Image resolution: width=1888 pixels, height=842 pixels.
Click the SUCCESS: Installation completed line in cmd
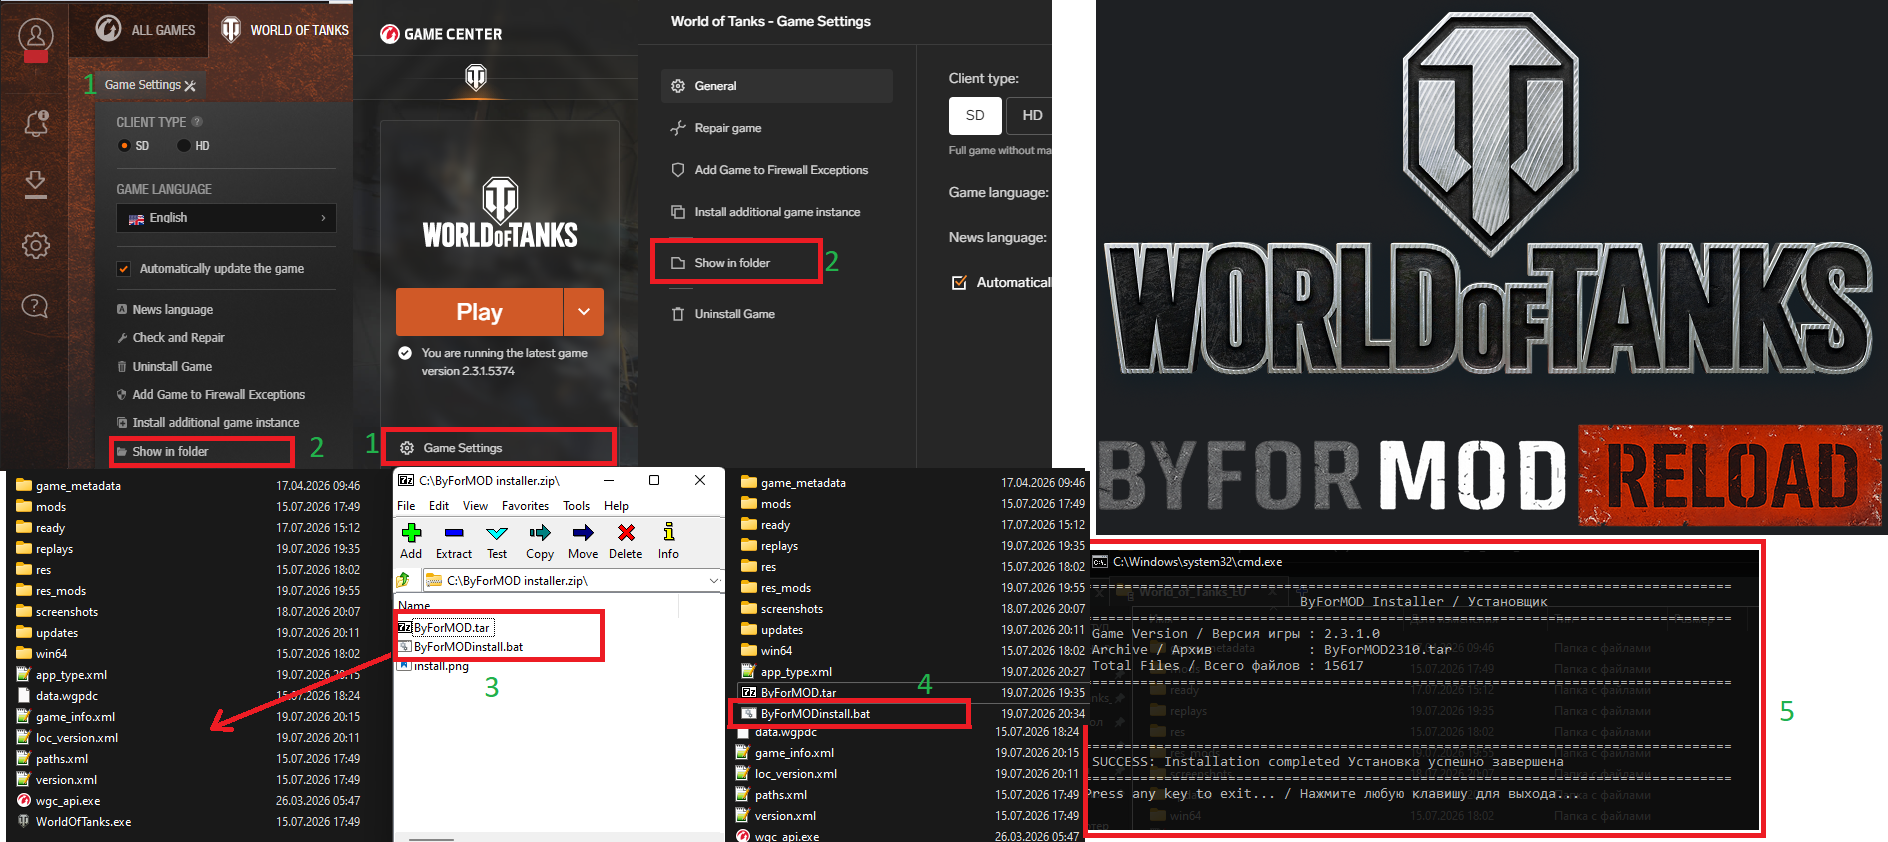coord(1327,762)
